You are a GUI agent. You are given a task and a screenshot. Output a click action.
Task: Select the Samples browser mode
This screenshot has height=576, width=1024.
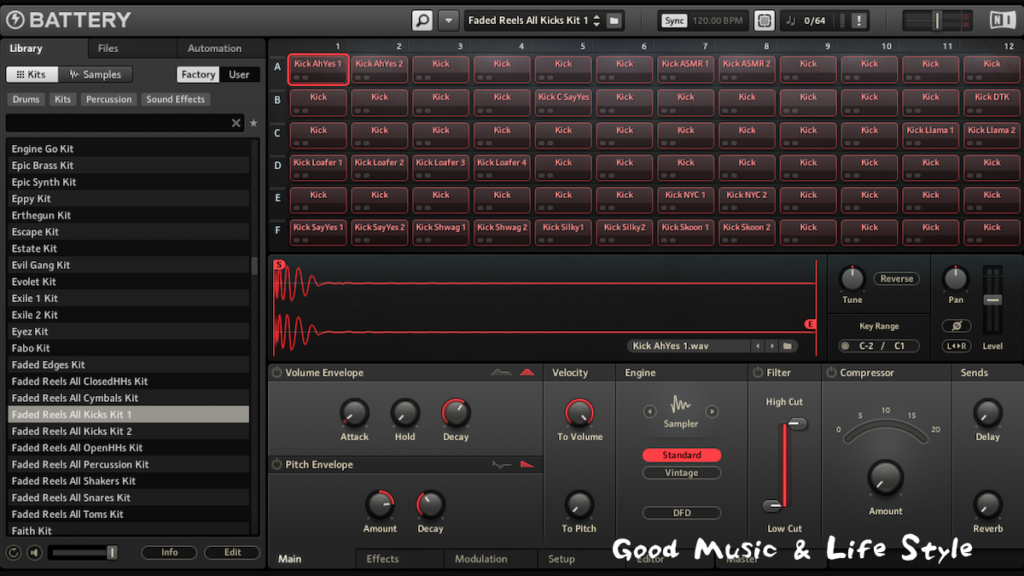click(x=95, y=74)
